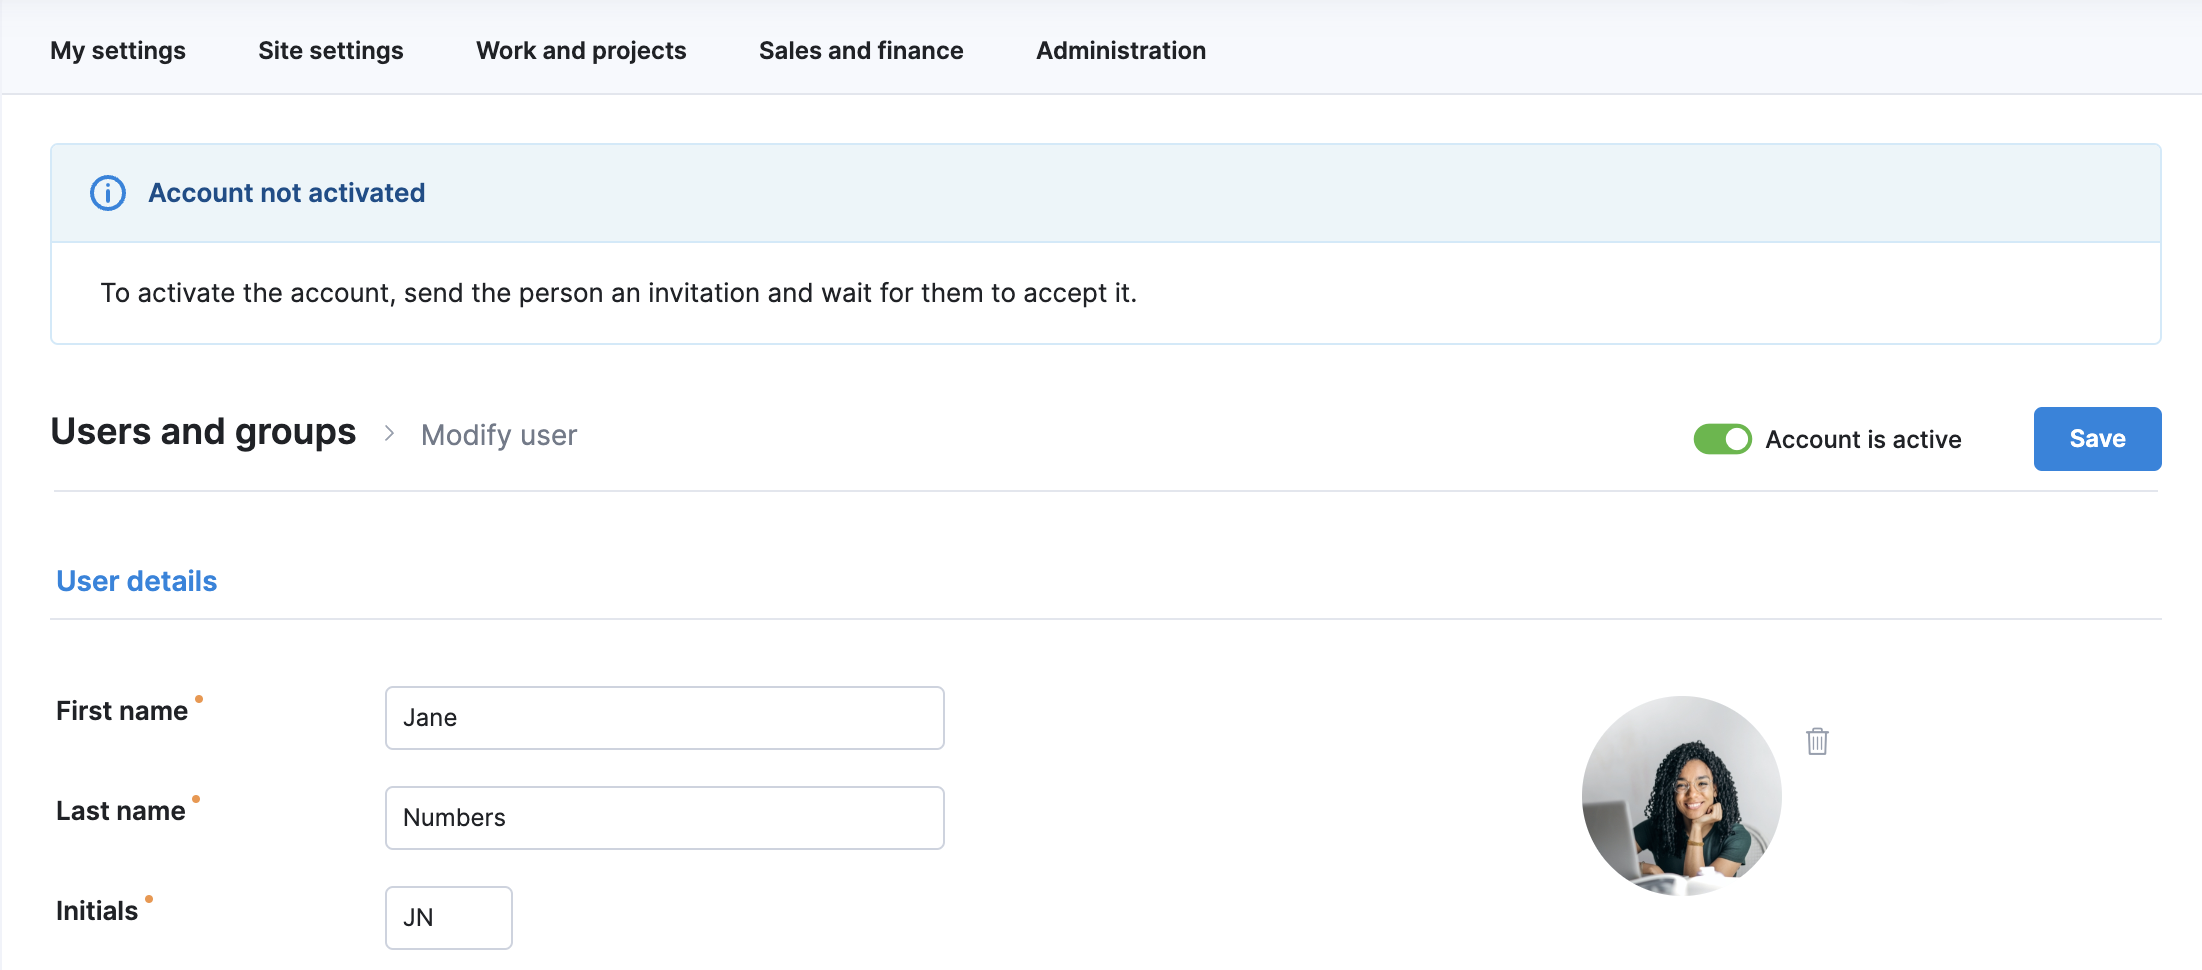Click the required-field indicator beside Initials

click(150, 898)
